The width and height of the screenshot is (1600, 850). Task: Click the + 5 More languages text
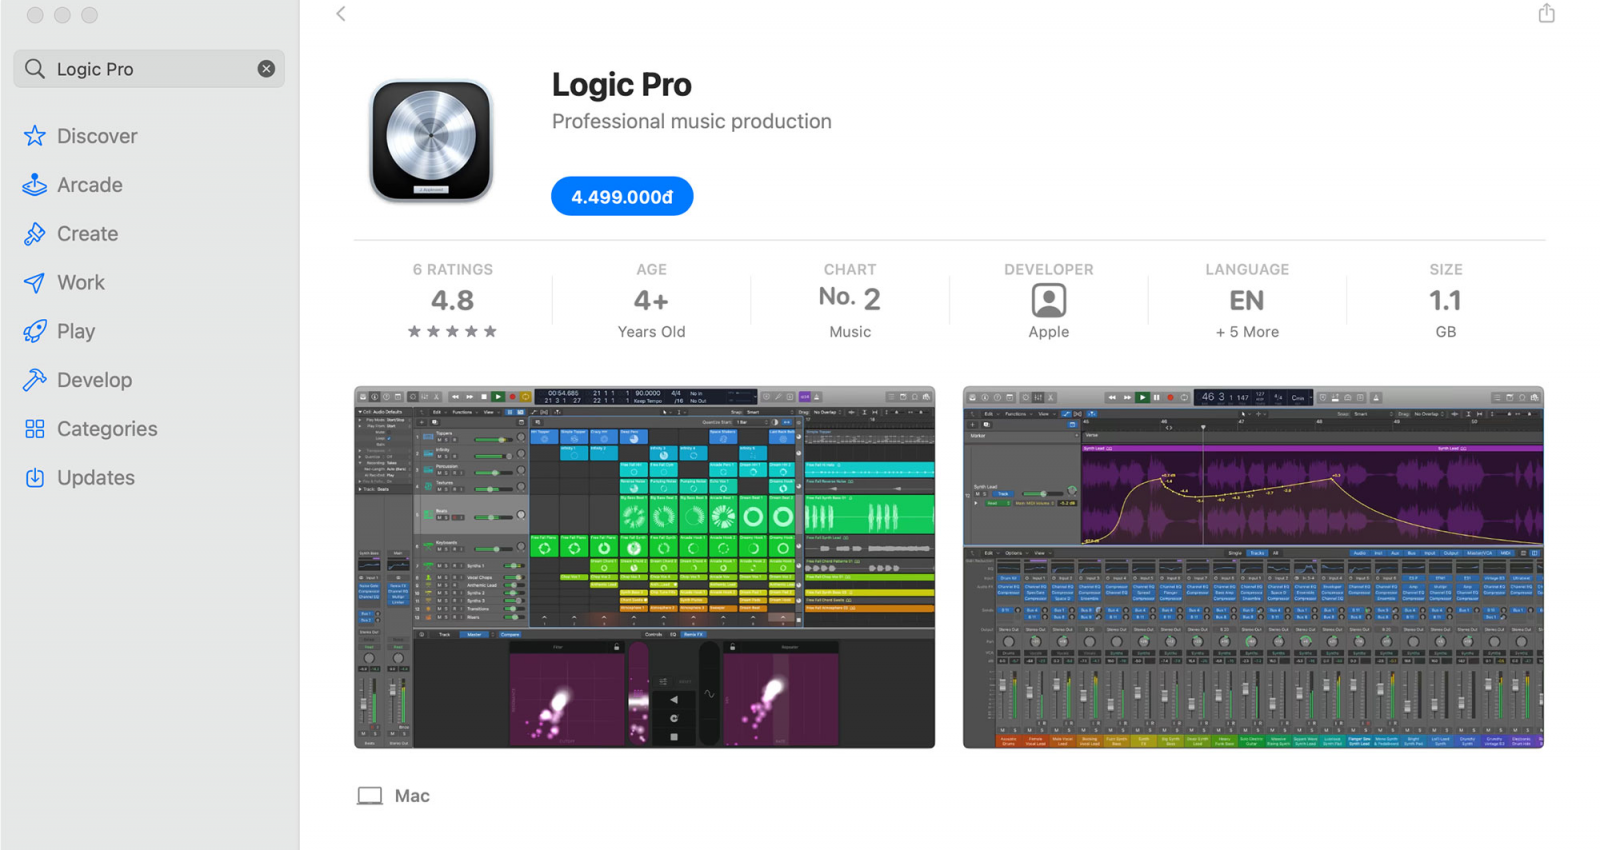[1247, 332]
